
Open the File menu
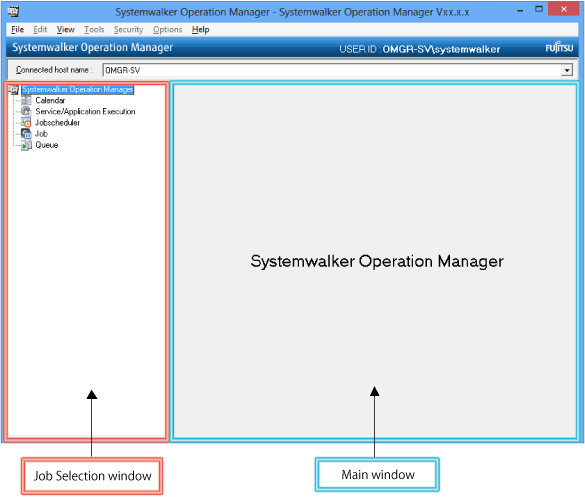pos(18,29)
